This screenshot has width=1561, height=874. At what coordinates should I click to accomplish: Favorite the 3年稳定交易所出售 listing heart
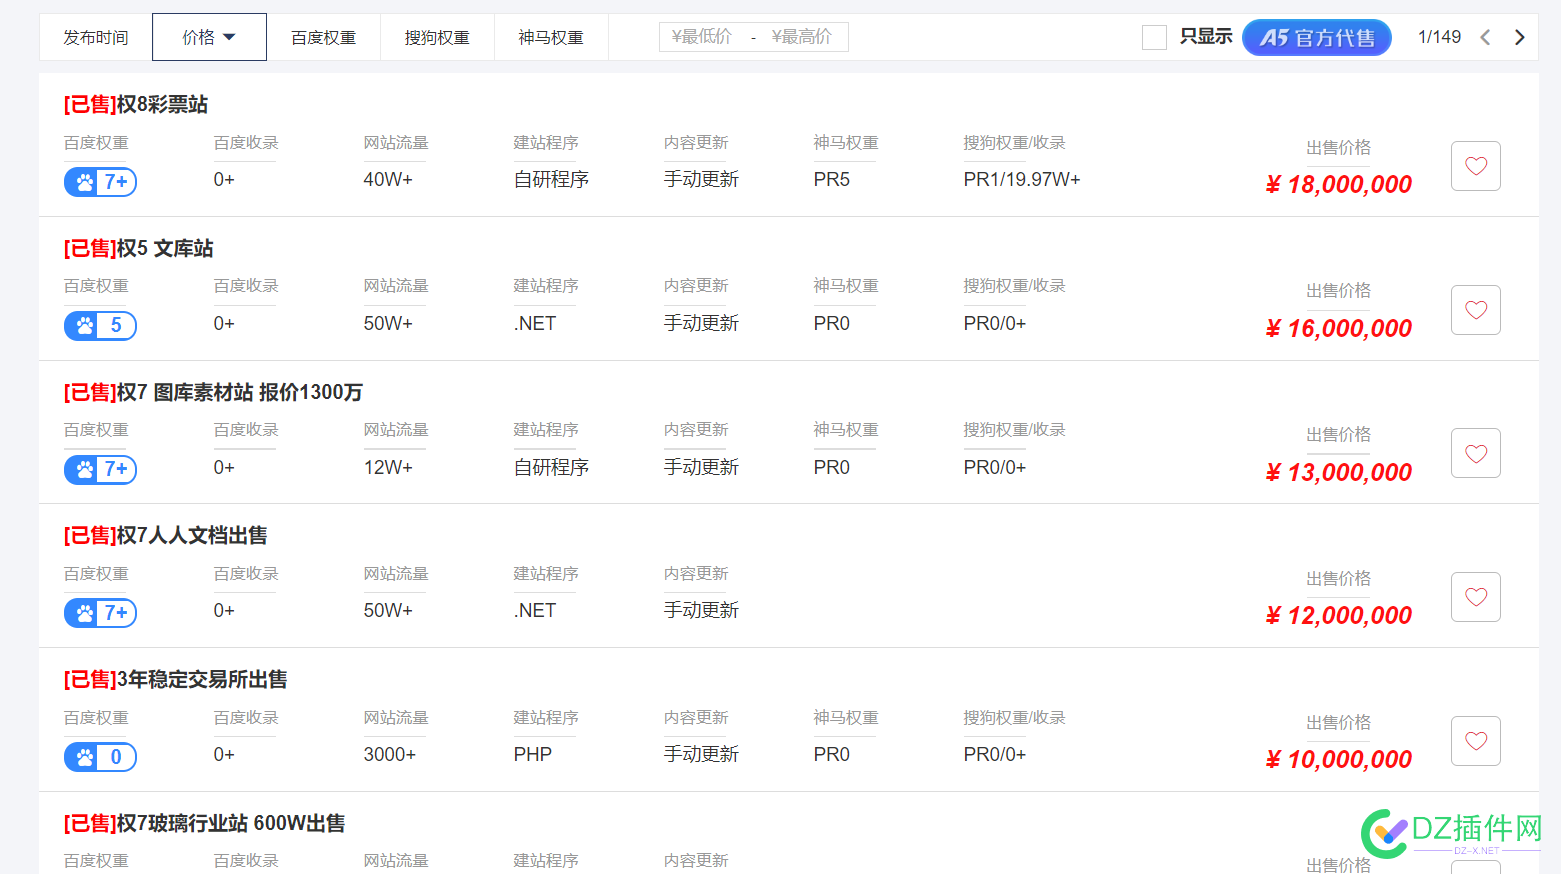[1475, 741]
